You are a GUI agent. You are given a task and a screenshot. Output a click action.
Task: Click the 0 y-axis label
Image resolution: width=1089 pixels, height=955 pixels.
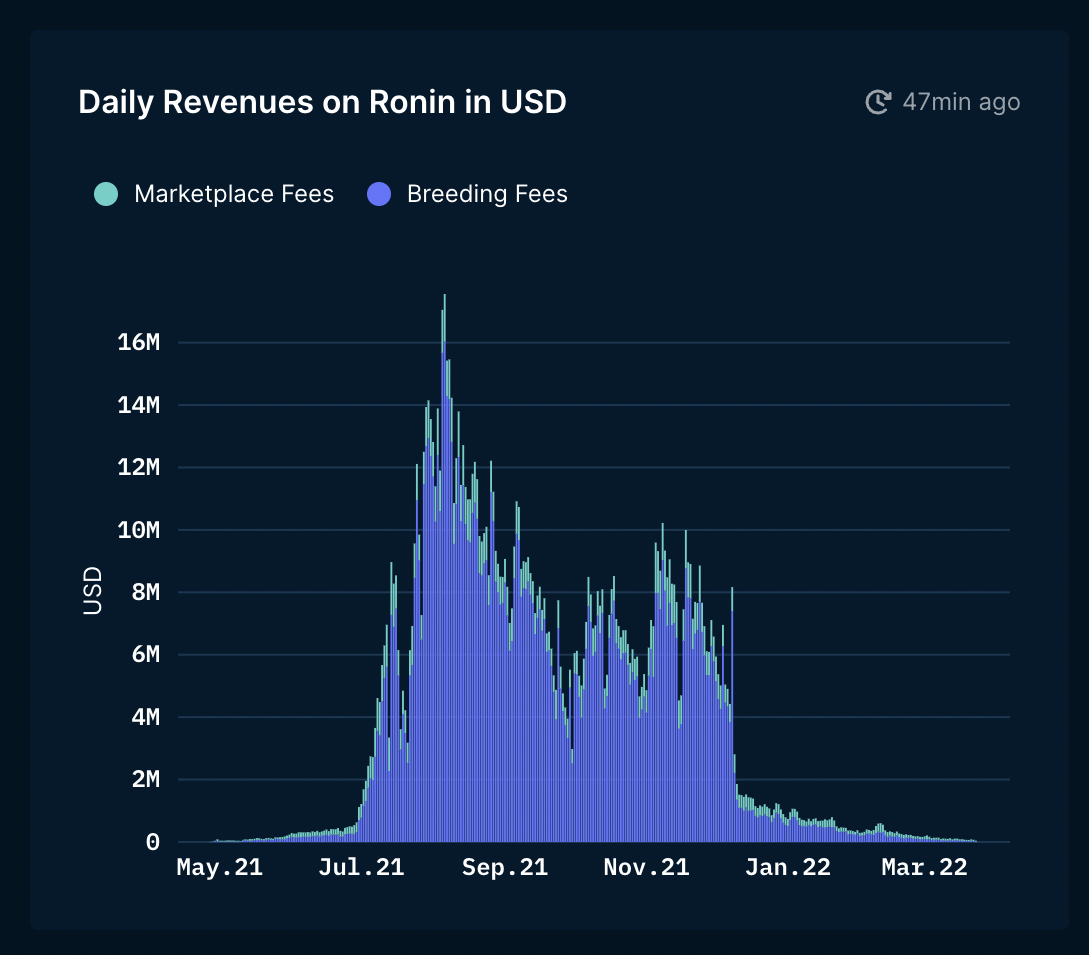point(153,842)
